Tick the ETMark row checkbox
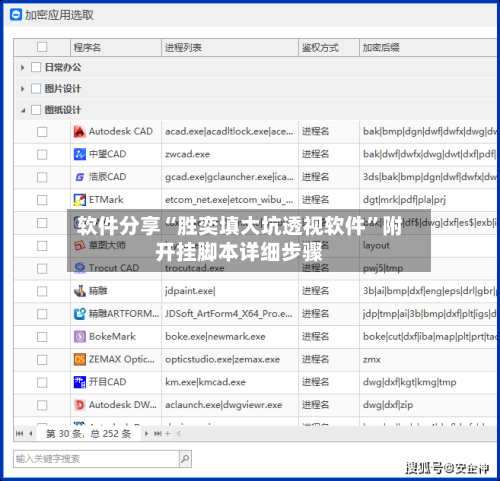The width and height of the screenshot is (500, 481). 42,200
